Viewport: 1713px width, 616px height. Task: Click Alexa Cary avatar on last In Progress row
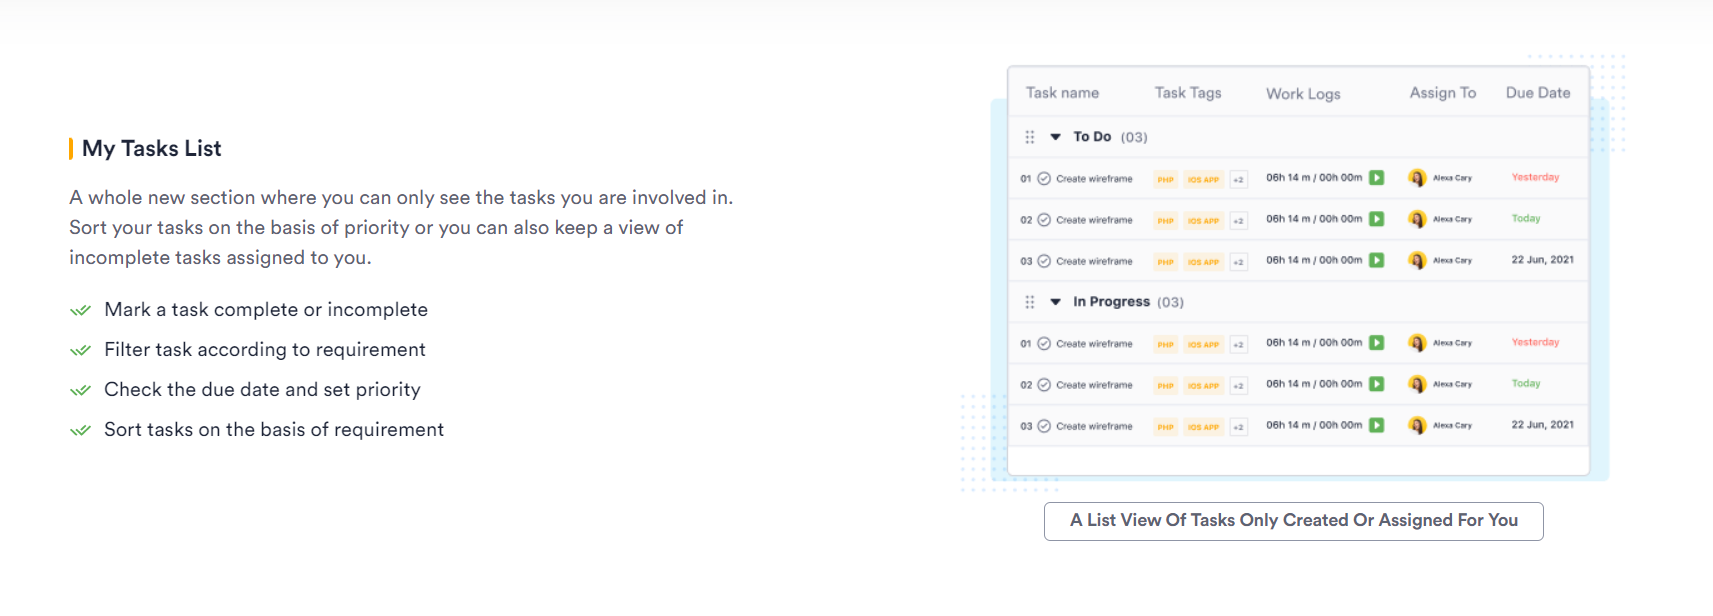pos(1417,425)
